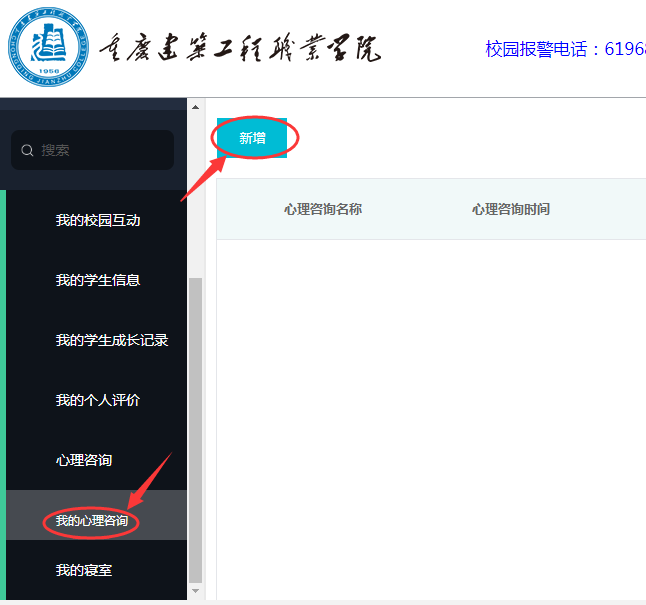Click the college emblem logo
This screenshot has width=646, height=605.
47,47
